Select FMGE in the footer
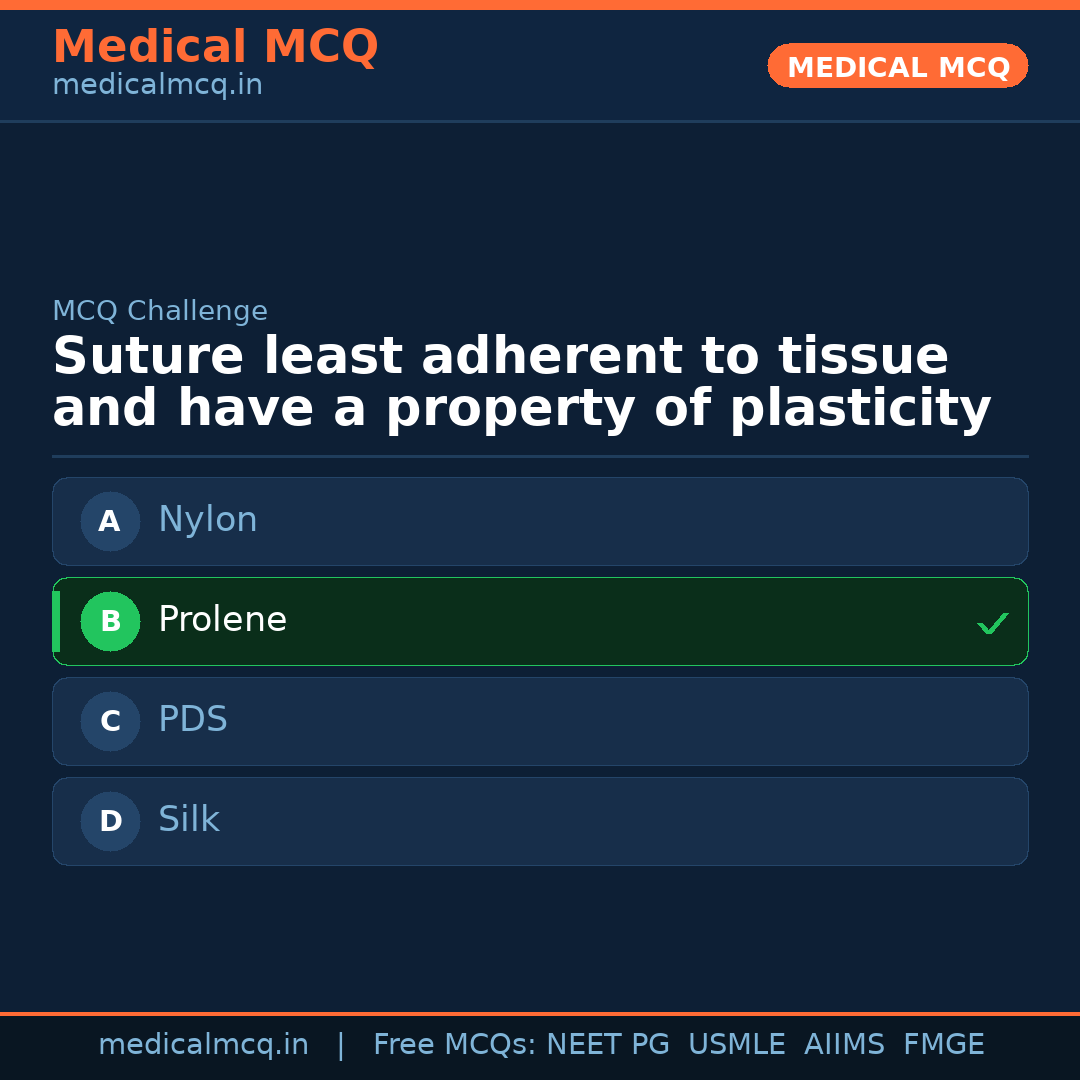The width and height of the screenshot is (1080, 1080). click(943, 1045)
